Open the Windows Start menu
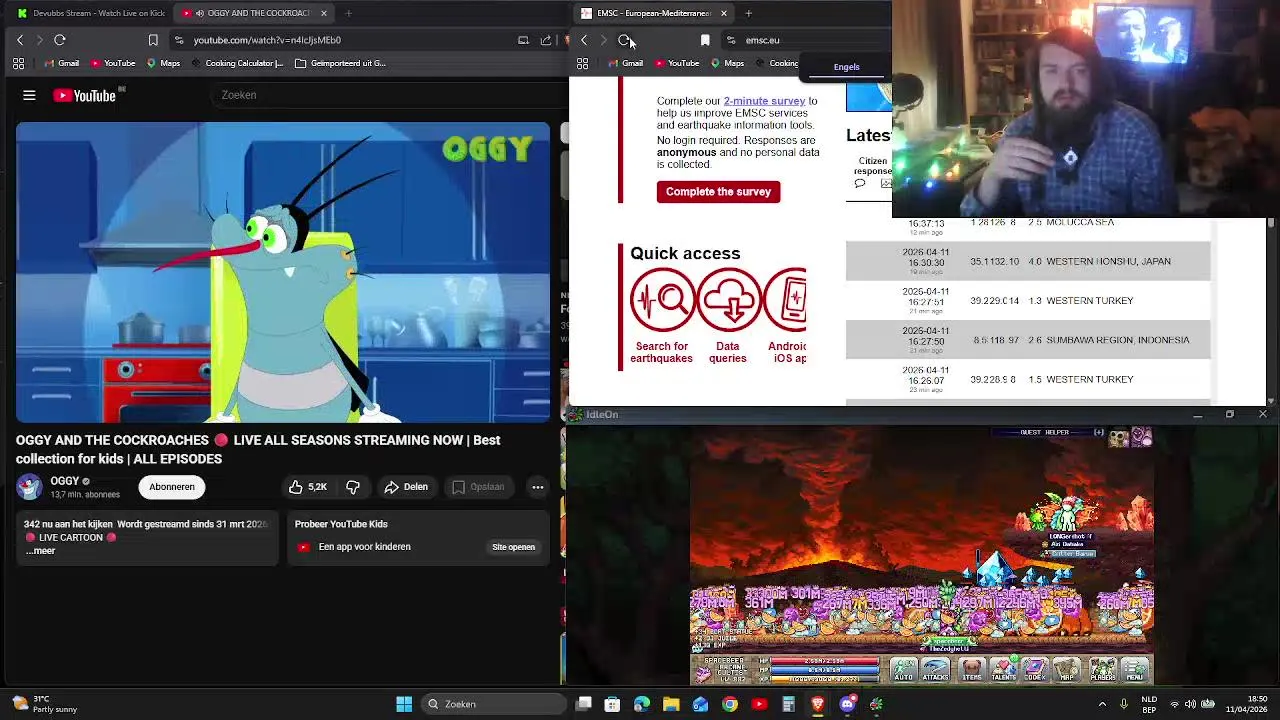Screen dimensions: 1280x720 pyautogui.click(x=404, y=704)
